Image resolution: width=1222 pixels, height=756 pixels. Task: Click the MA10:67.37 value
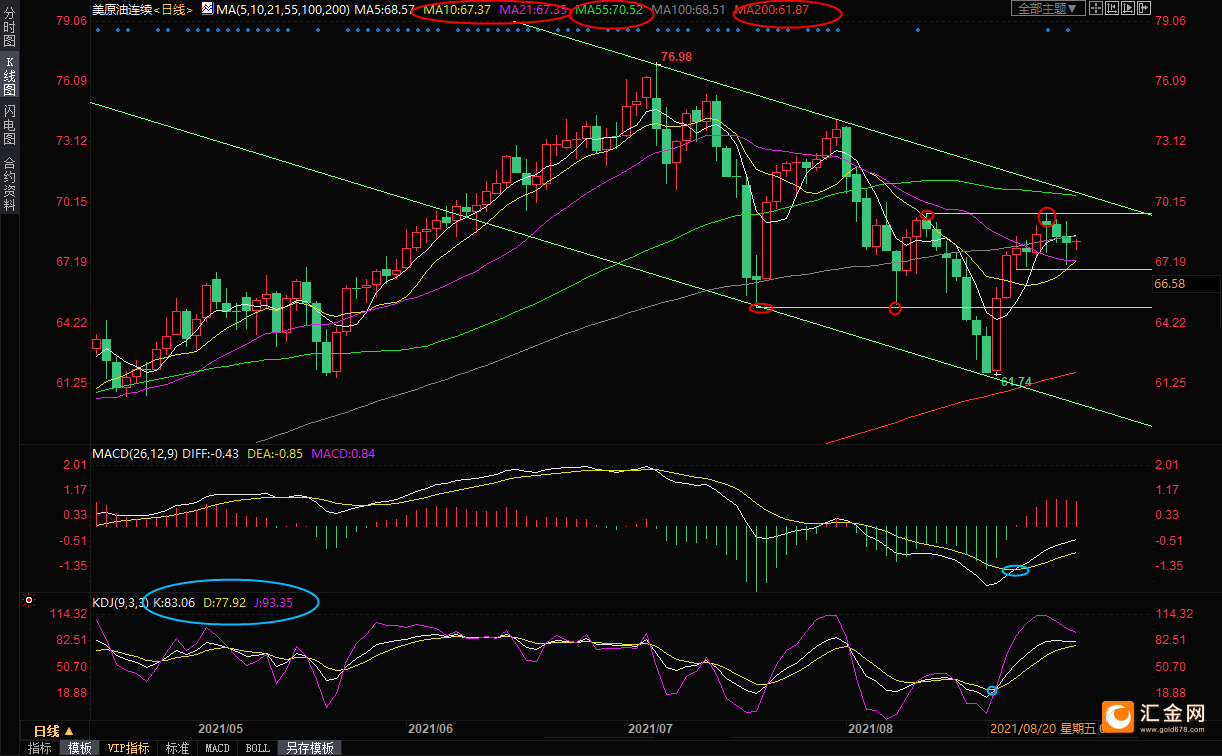coord(457,9)
